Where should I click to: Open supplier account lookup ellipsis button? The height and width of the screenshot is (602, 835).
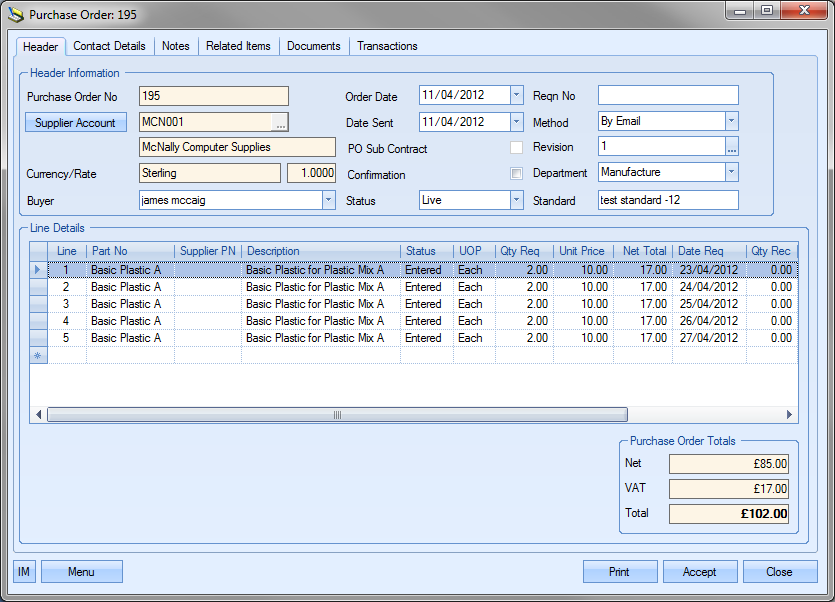tap(281, 122)
